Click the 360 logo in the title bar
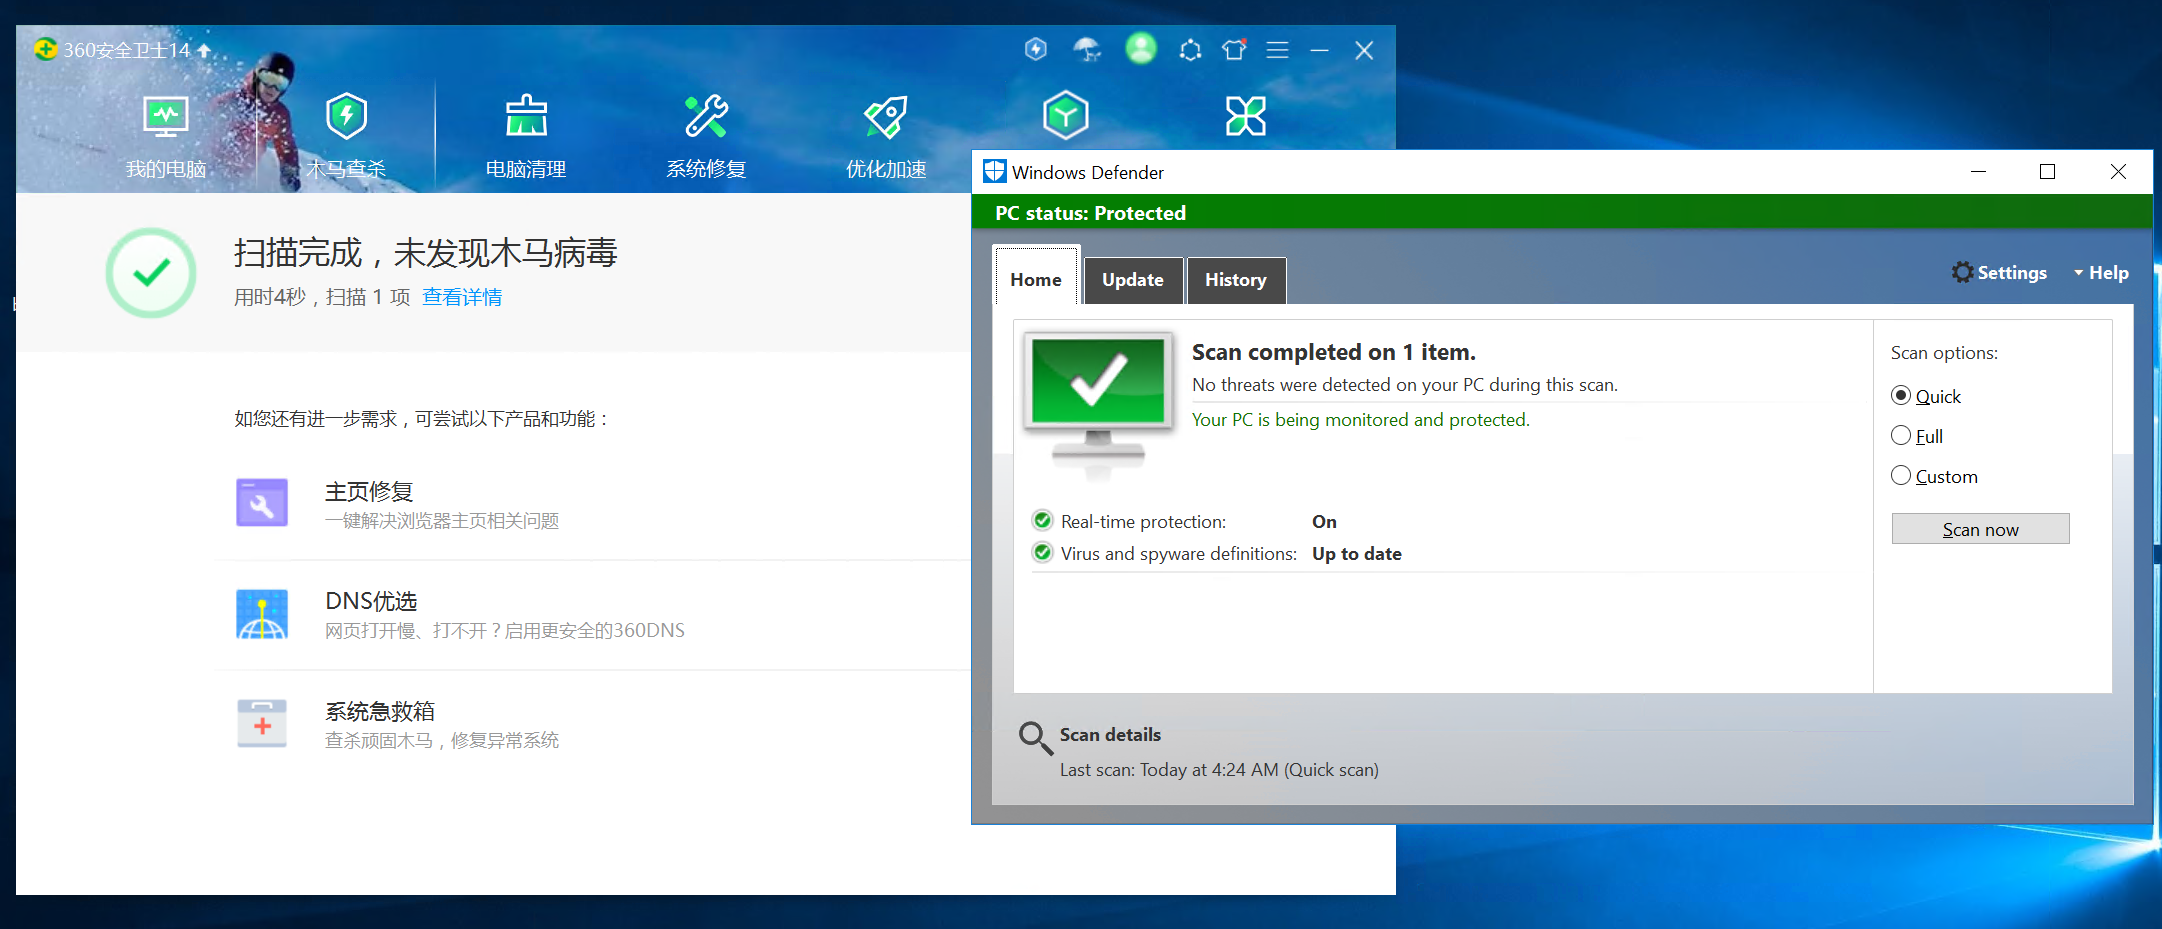The width and height of the screenshot is (2162, 929). (45, 49)
